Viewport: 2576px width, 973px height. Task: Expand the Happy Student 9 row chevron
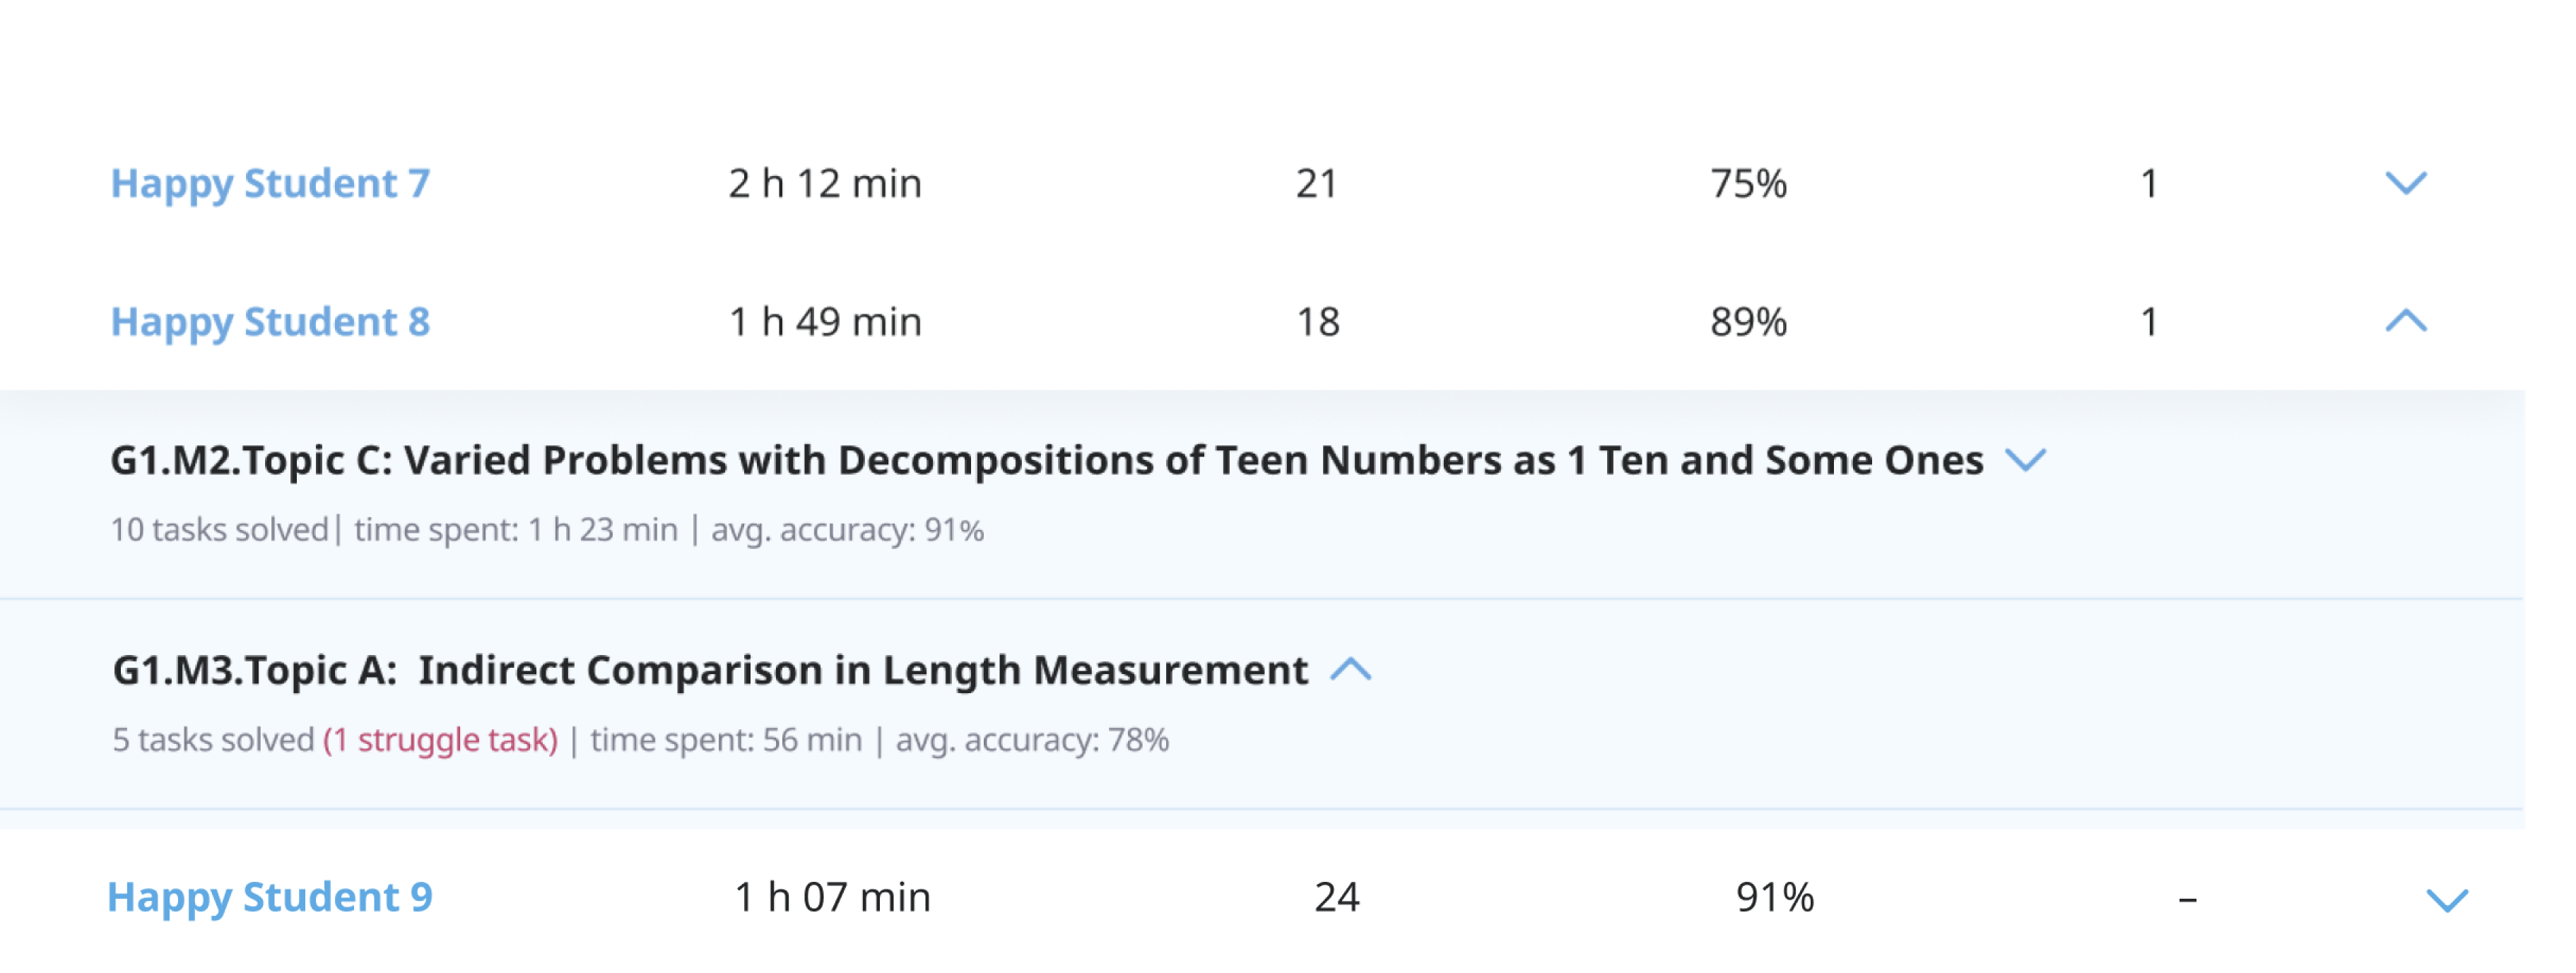pyautogui.click(x=2446, y=899)
